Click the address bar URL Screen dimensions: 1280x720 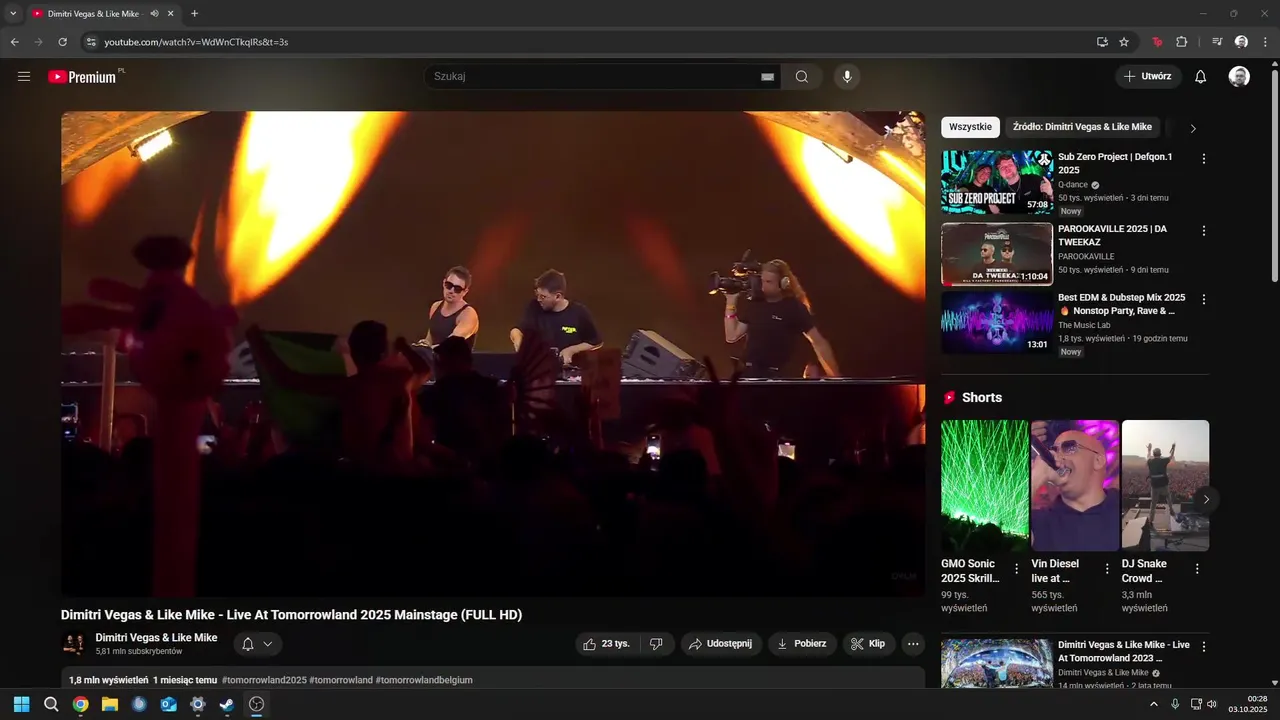pos(196,42)
